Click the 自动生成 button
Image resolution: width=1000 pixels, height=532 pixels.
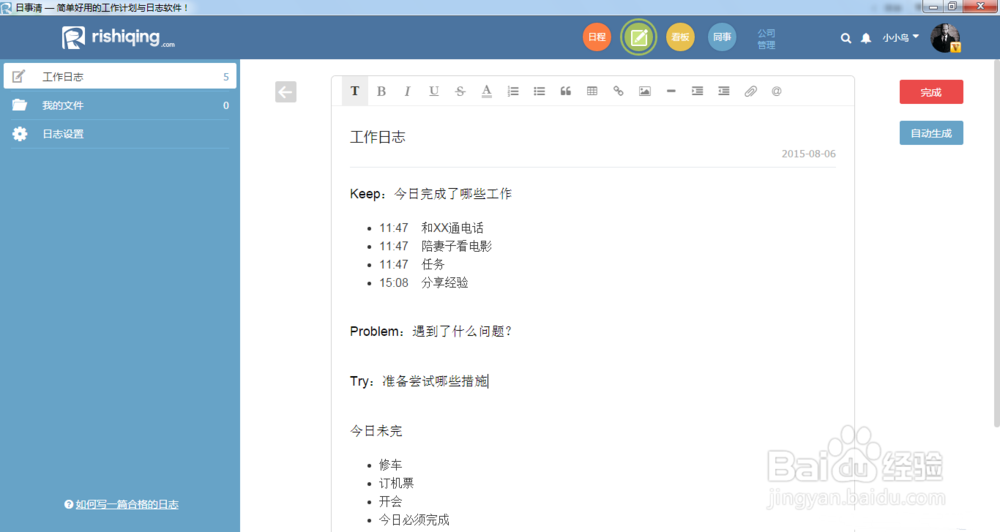tap(931, 133)
